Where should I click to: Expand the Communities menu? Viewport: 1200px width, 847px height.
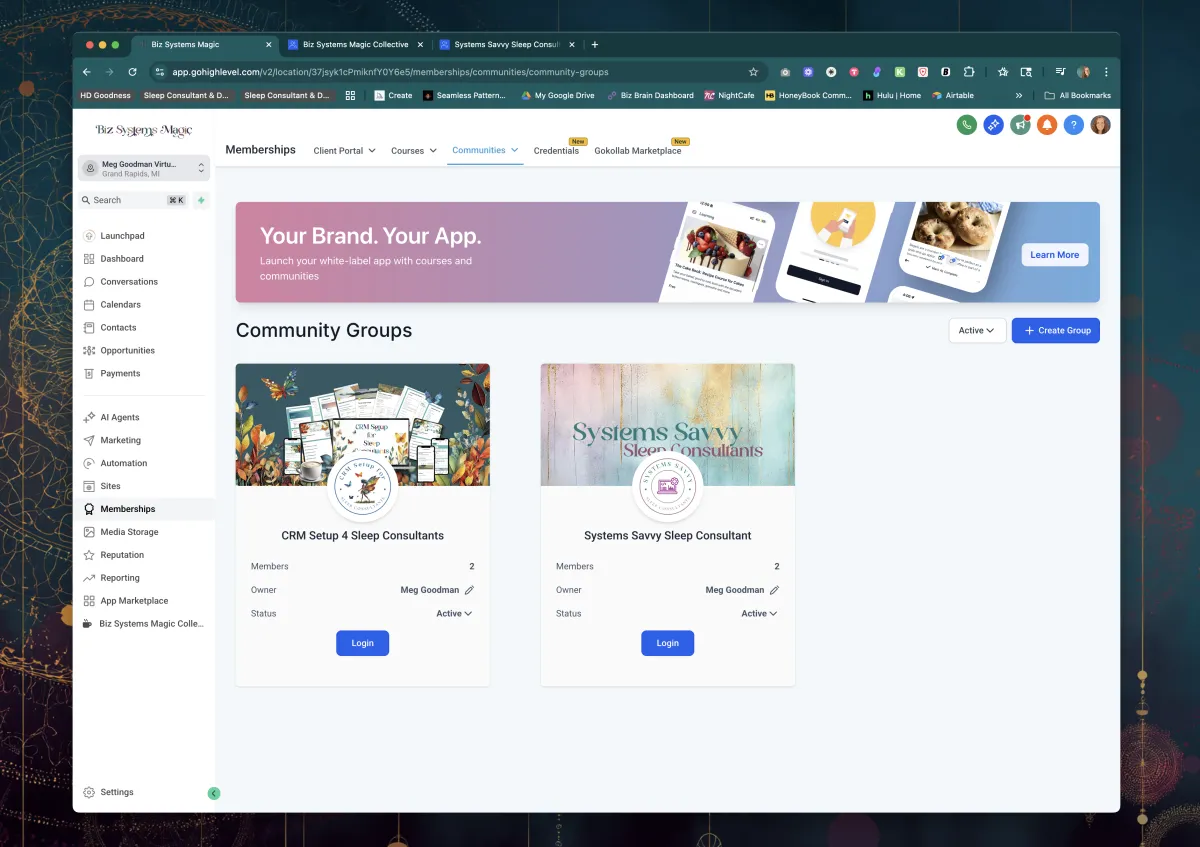click(485, 150)
